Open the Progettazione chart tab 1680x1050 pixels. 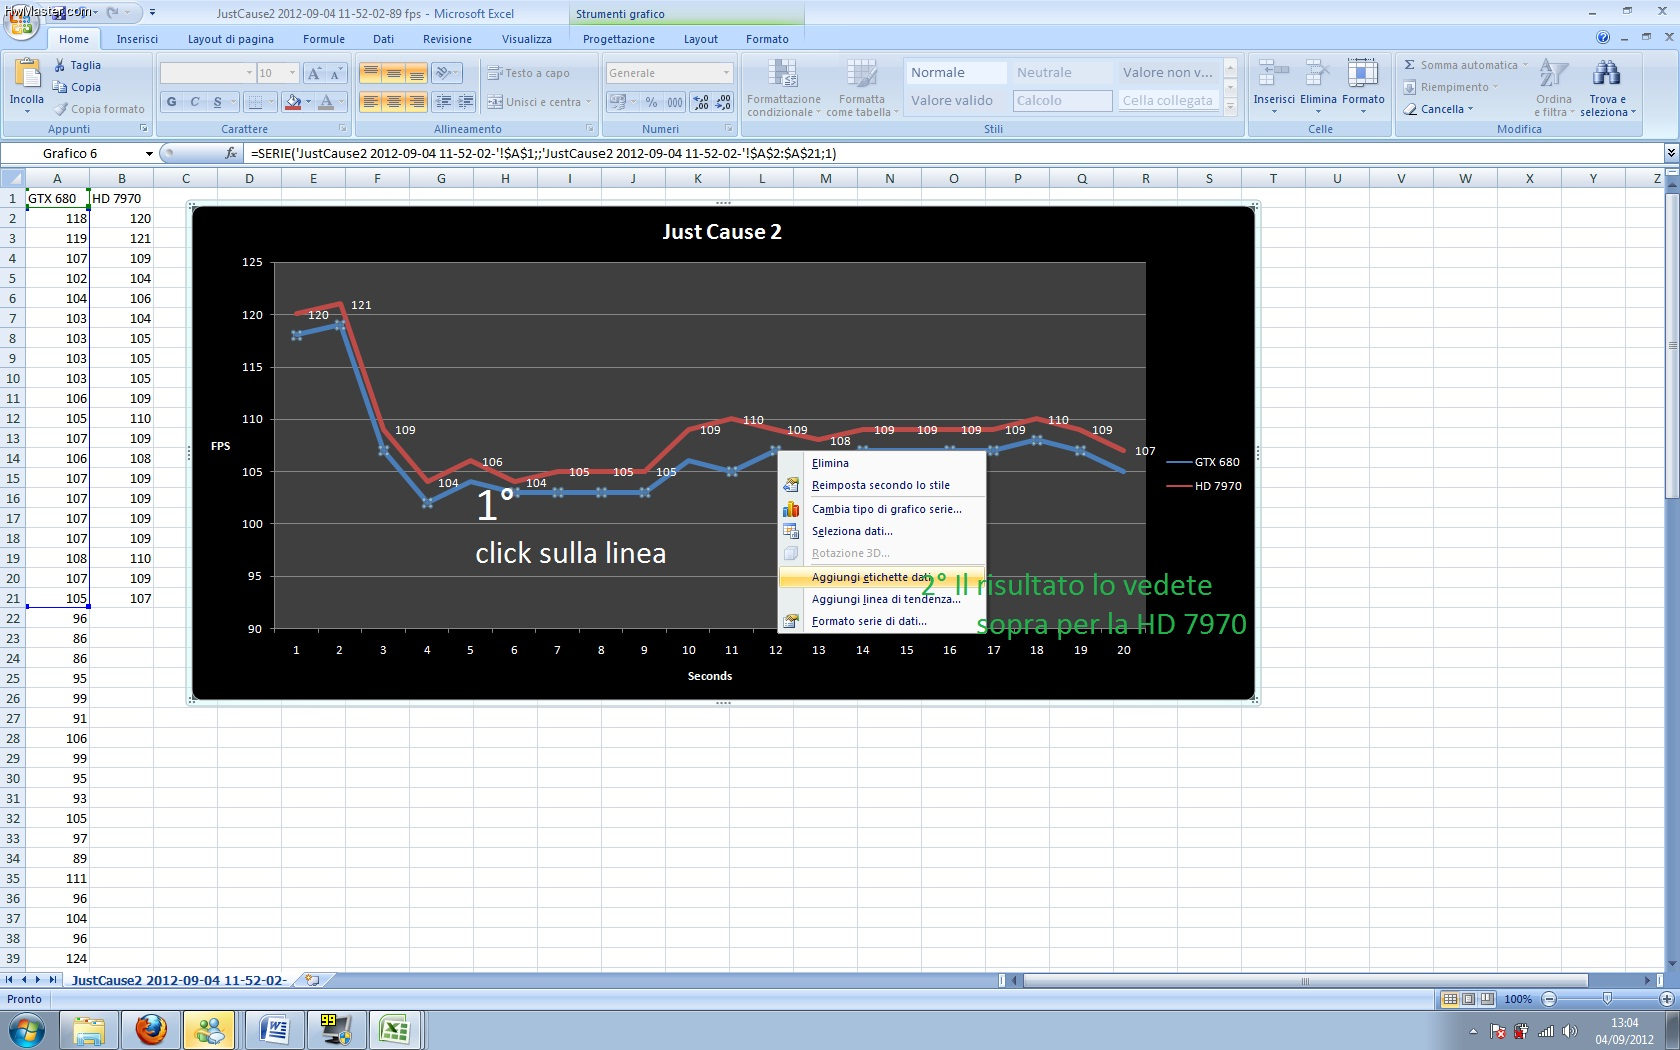pos(619,39)
